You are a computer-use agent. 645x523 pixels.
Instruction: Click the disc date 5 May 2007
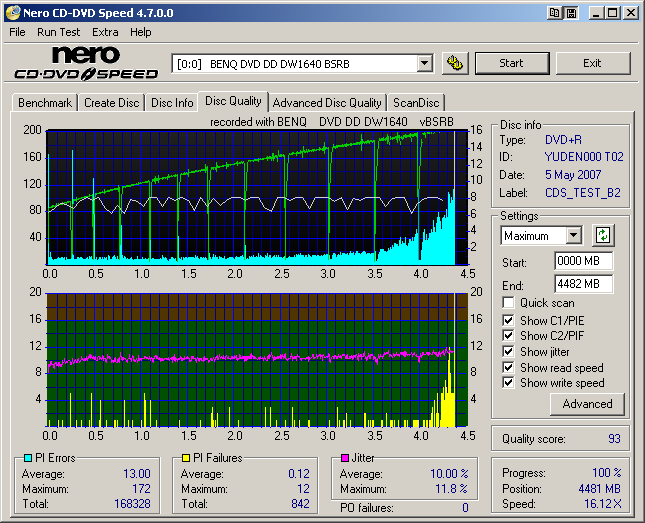click(573, 175)
